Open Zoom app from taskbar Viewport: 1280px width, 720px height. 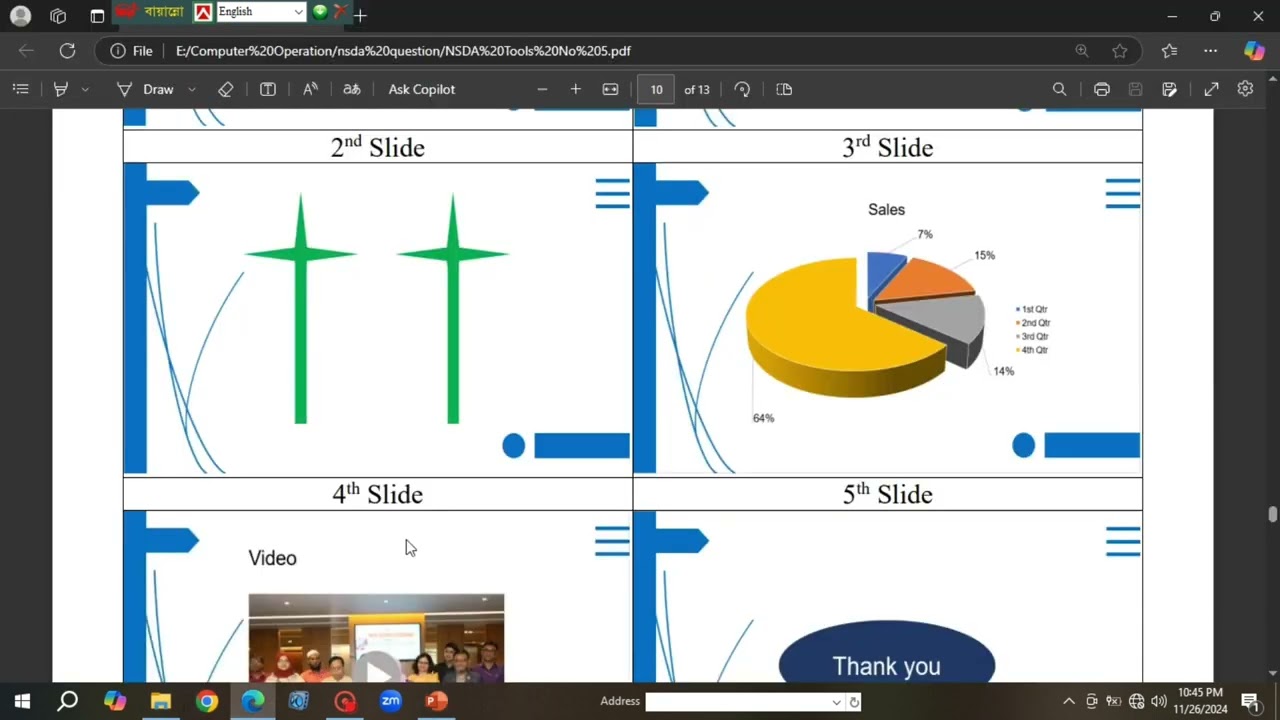390,701
